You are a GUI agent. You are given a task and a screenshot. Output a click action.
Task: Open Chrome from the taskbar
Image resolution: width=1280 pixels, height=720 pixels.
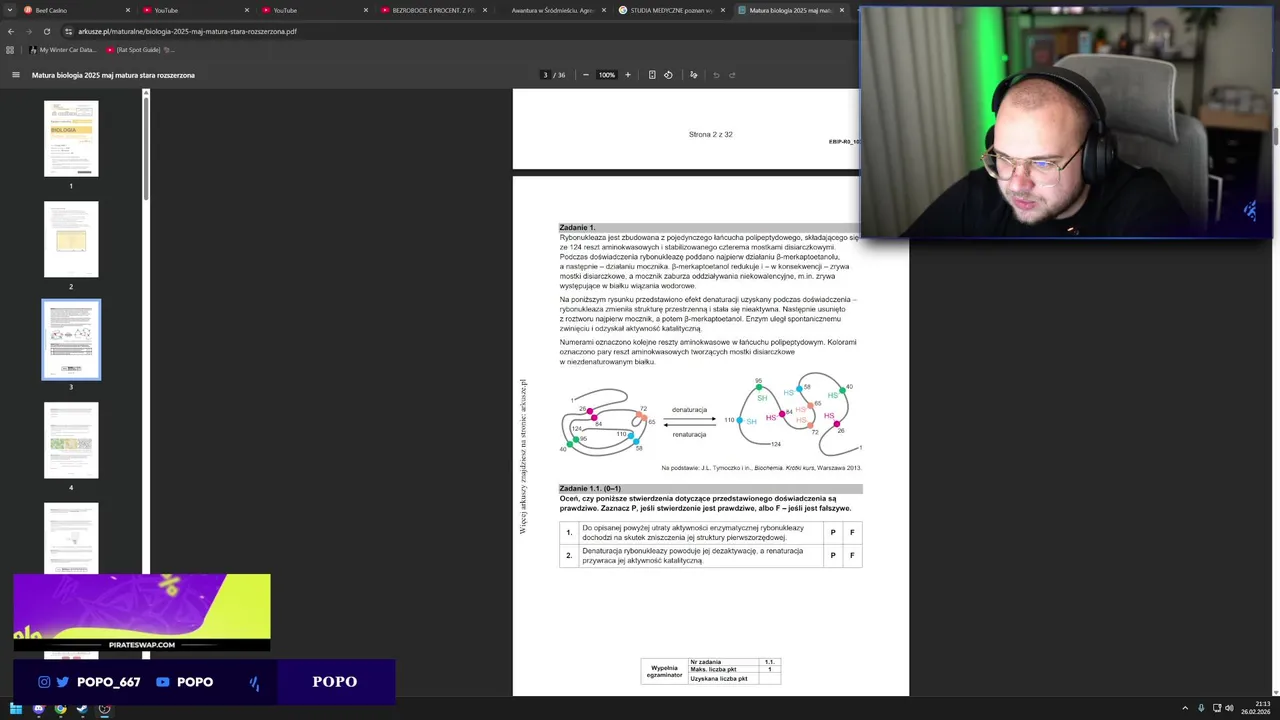click(60, 709)
